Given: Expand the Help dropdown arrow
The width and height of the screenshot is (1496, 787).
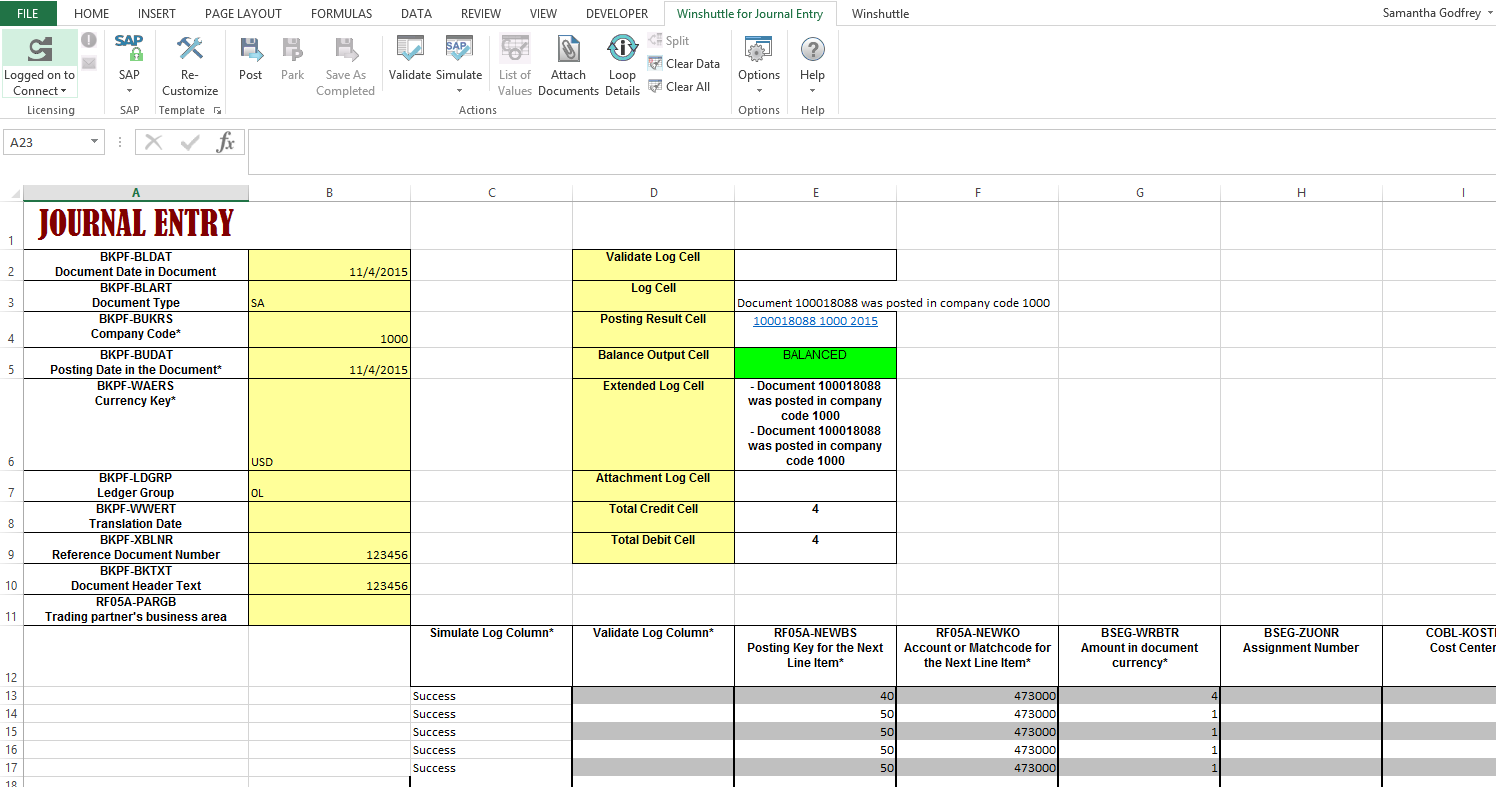Looking at the screenshot, I should coord(813,91).
